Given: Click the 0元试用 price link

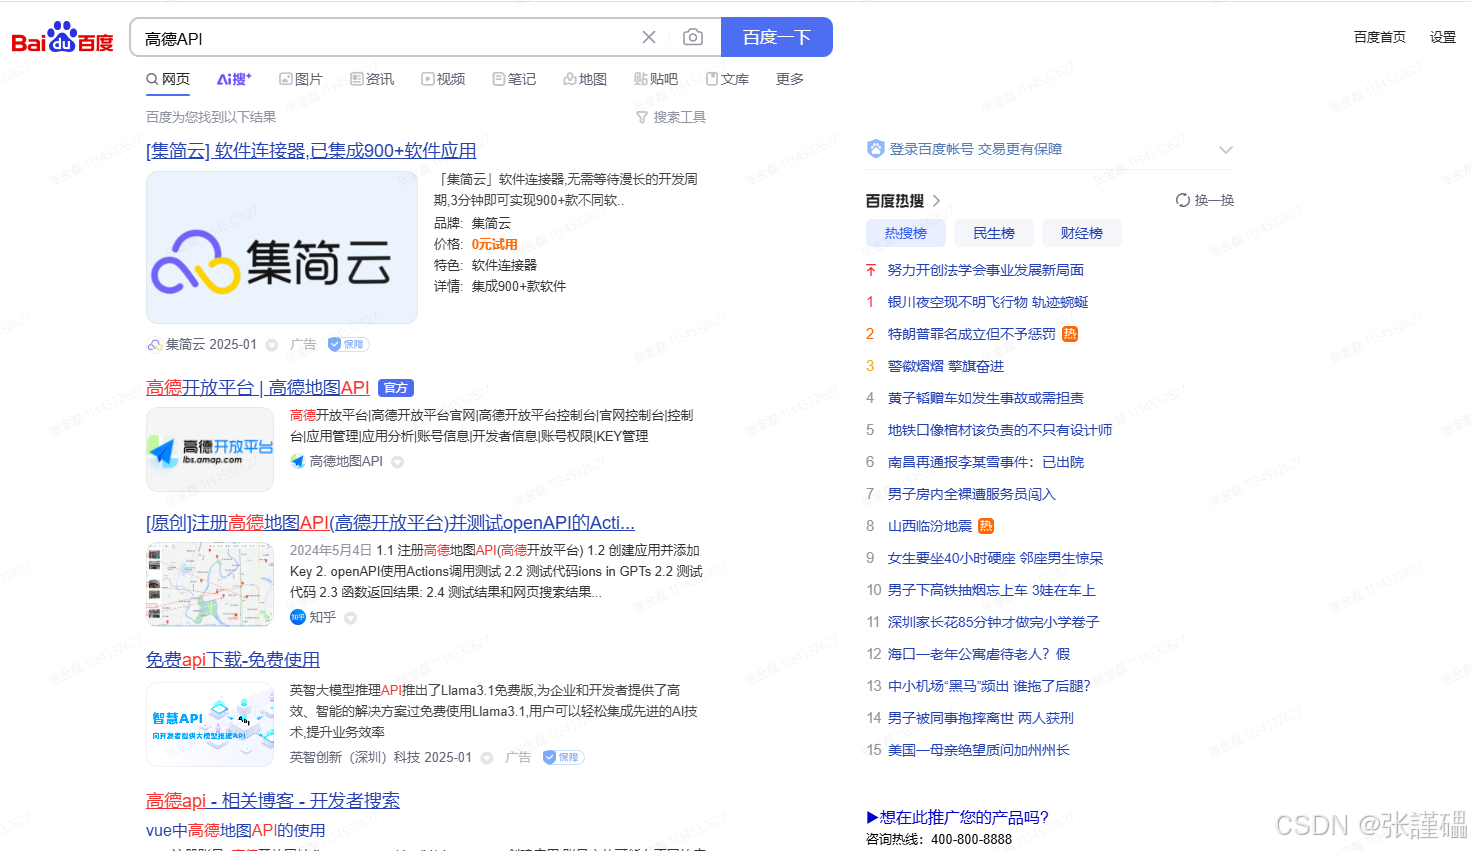Looking at the screenshot, I should tap(495, 244).
